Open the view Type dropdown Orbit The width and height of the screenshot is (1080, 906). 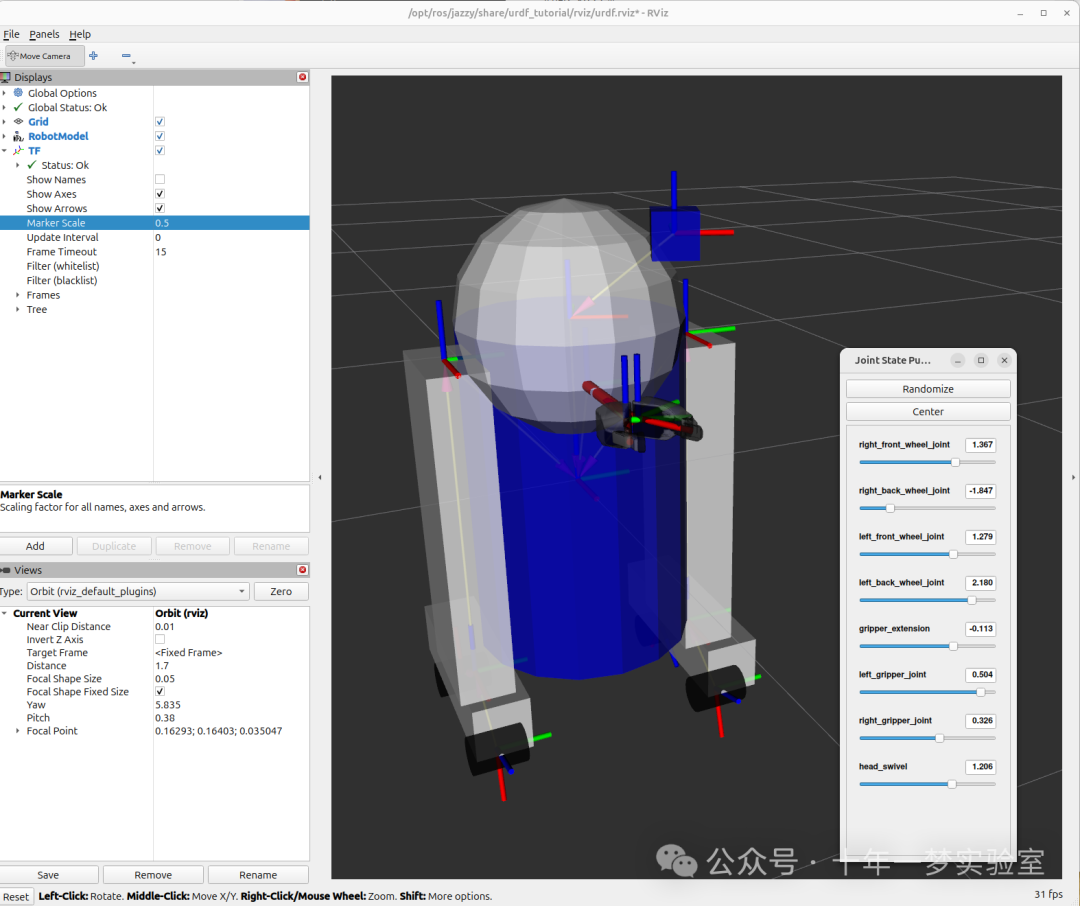(x=138, y=591)
